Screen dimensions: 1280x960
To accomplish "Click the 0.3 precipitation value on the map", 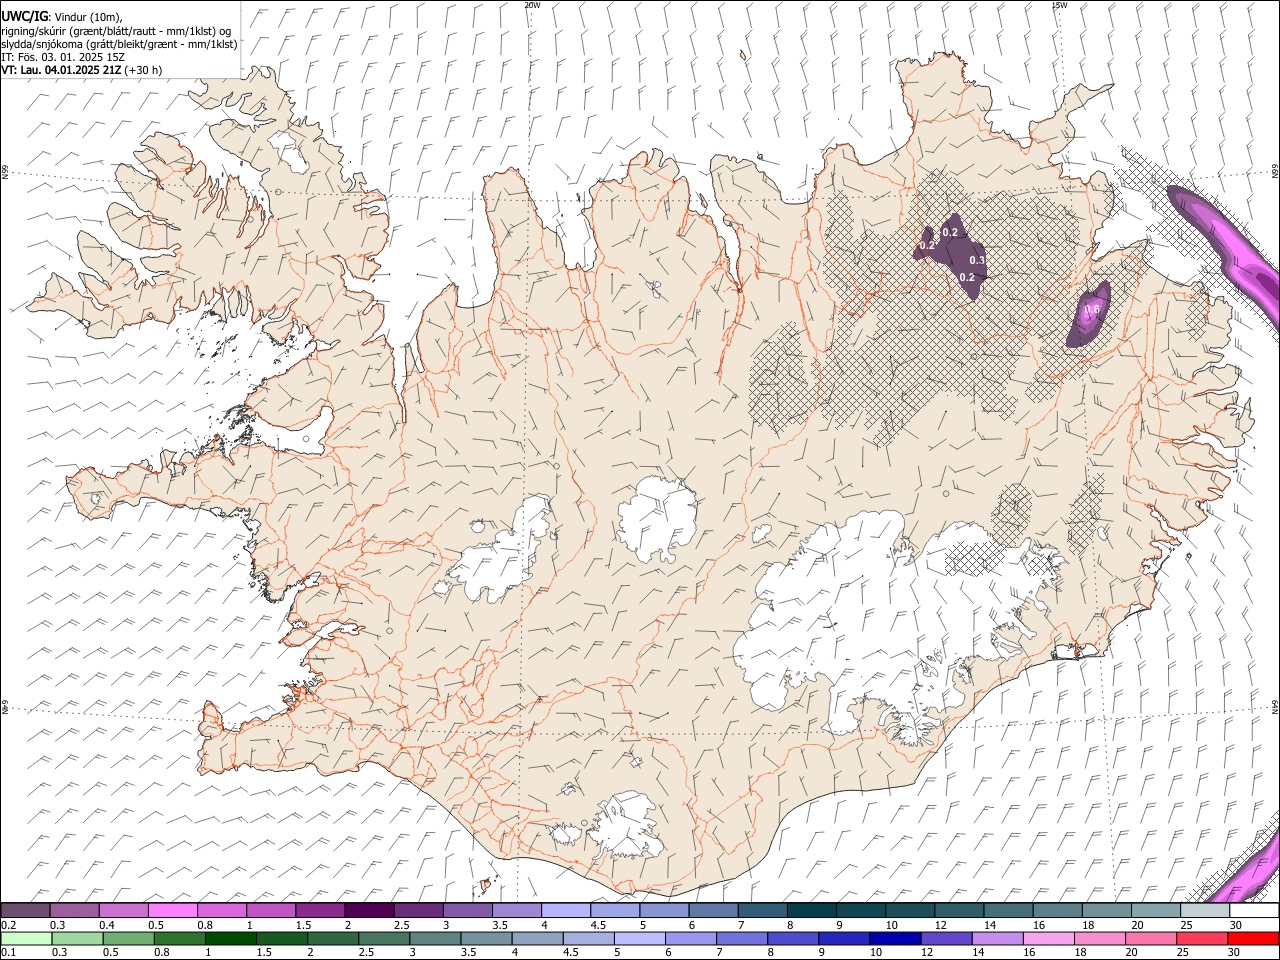I will (977, 260).
